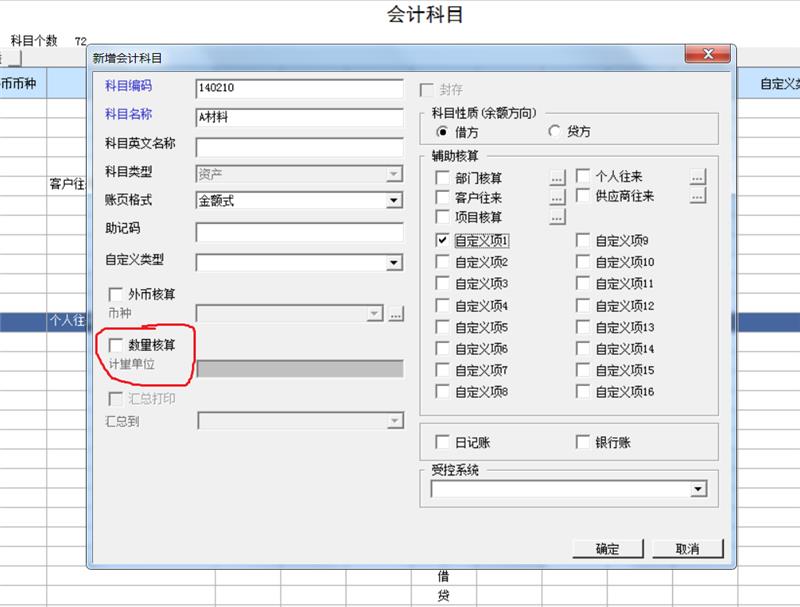Viewport: 800px width, 607px height.
Task: Check the 日记账 option
Action: (443, 442)
